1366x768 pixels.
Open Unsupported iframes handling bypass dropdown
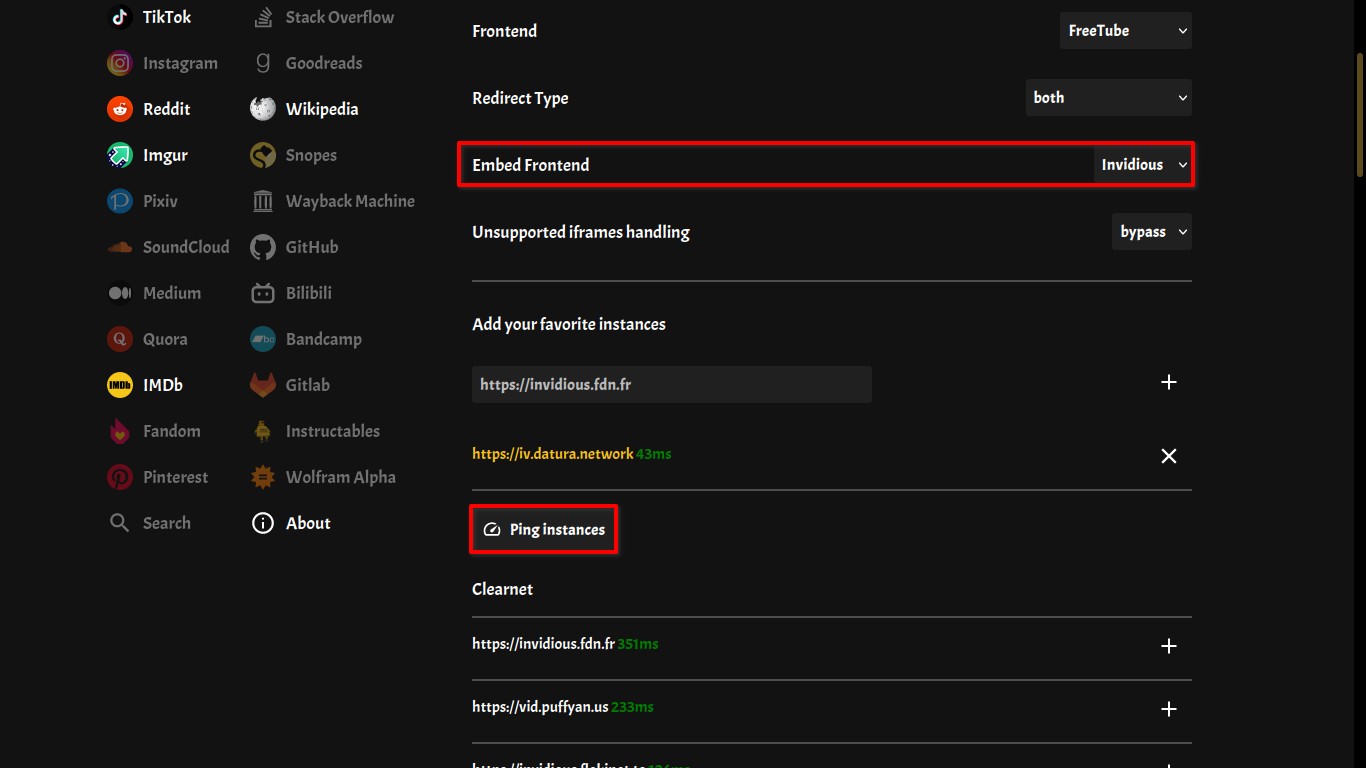(1152, 232)
